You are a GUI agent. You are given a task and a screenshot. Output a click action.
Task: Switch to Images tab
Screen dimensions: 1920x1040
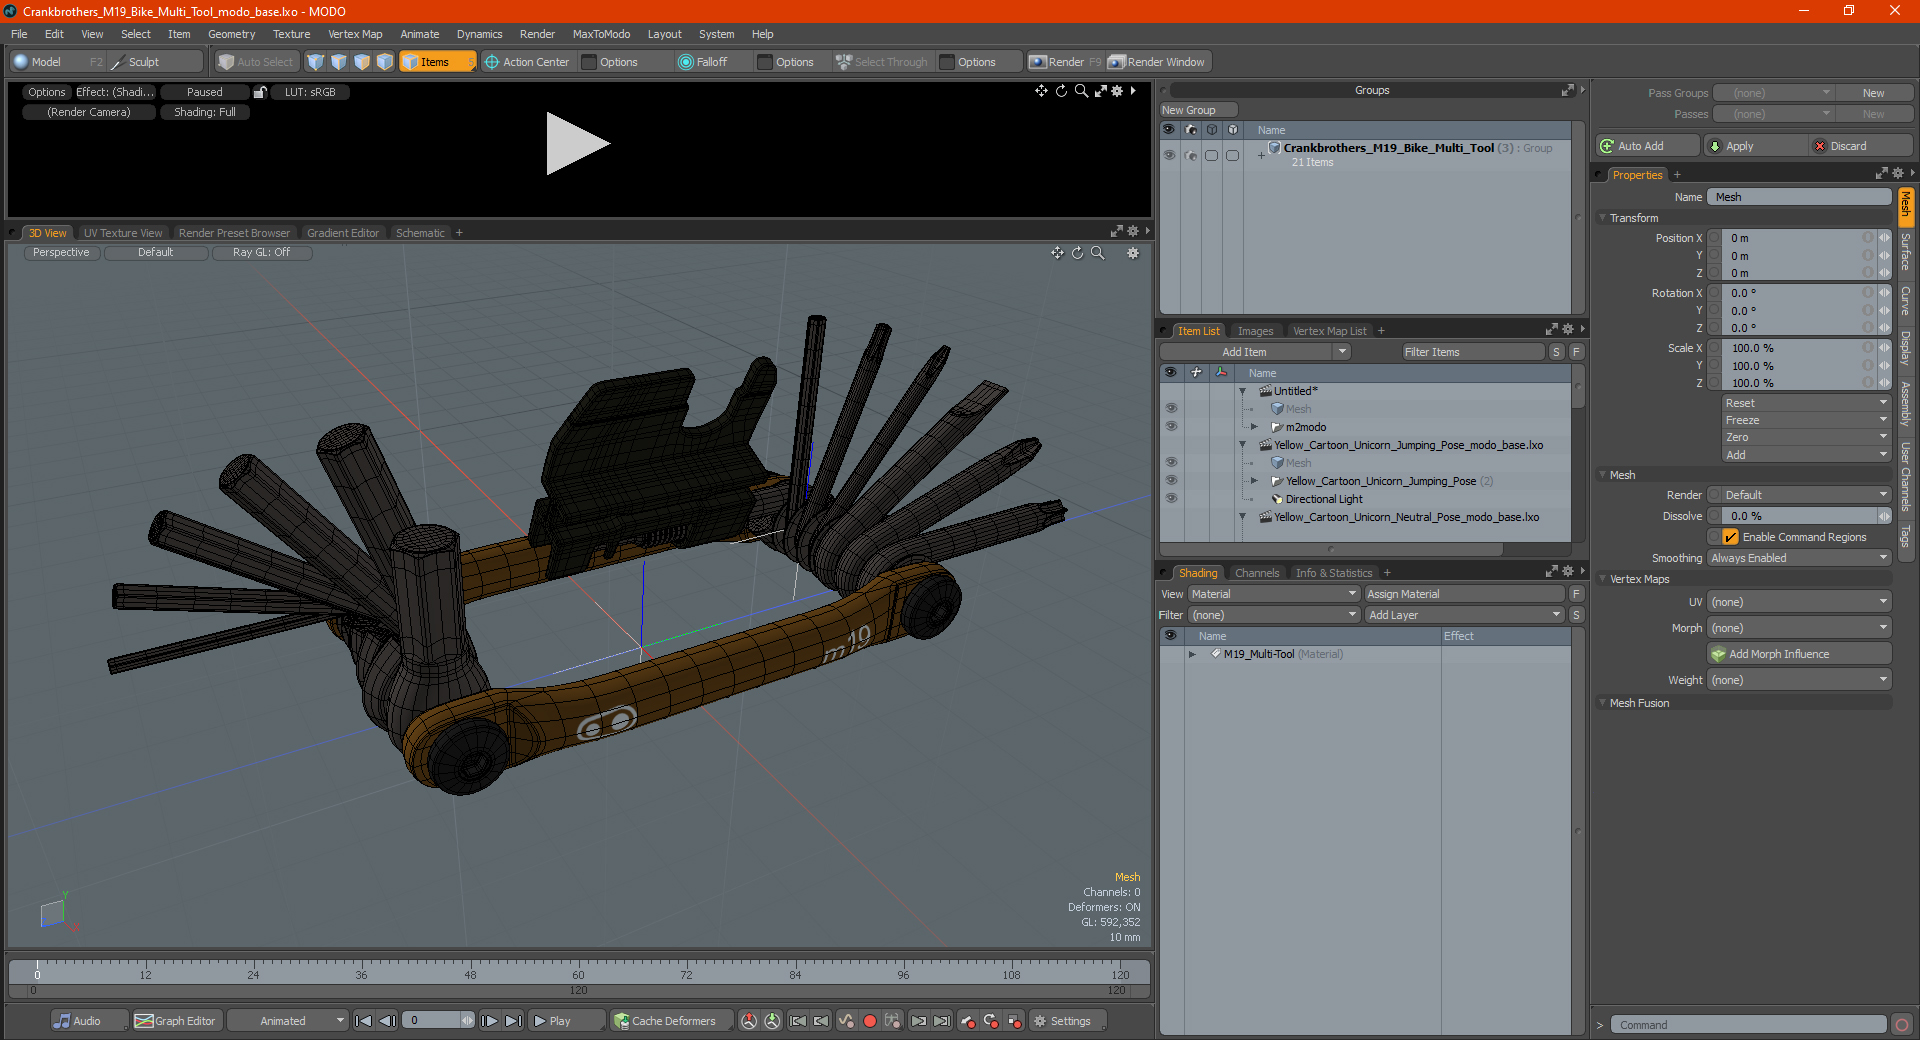pos(1255,331)
